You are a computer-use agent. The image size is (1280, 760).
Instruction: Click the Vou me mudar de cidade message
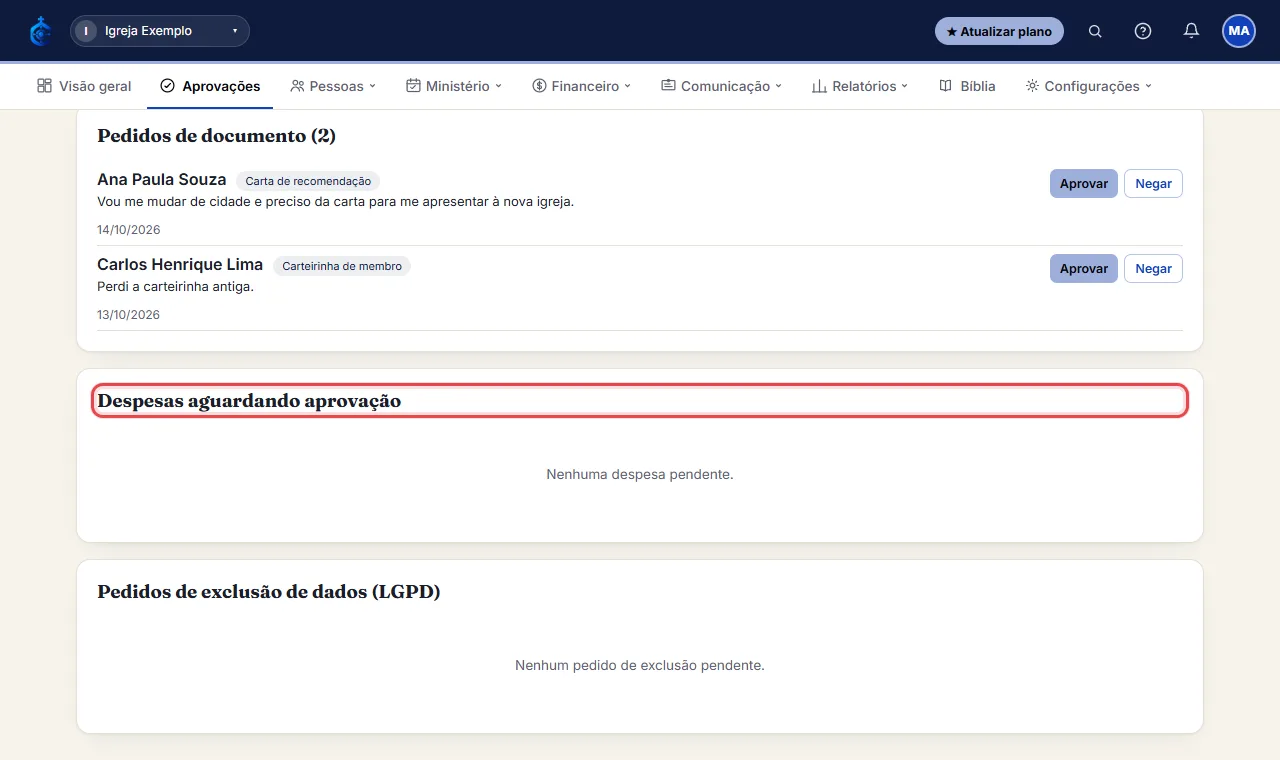pos(336,202)
